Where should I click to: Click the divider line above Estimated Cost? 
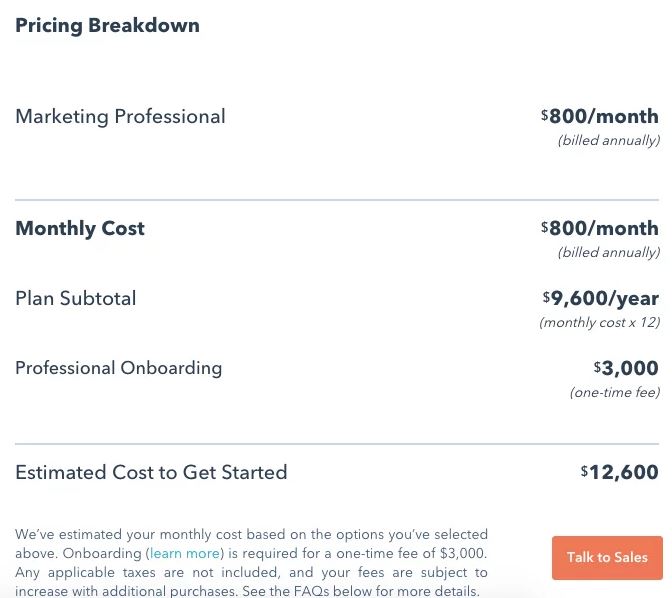pos(337,444)
